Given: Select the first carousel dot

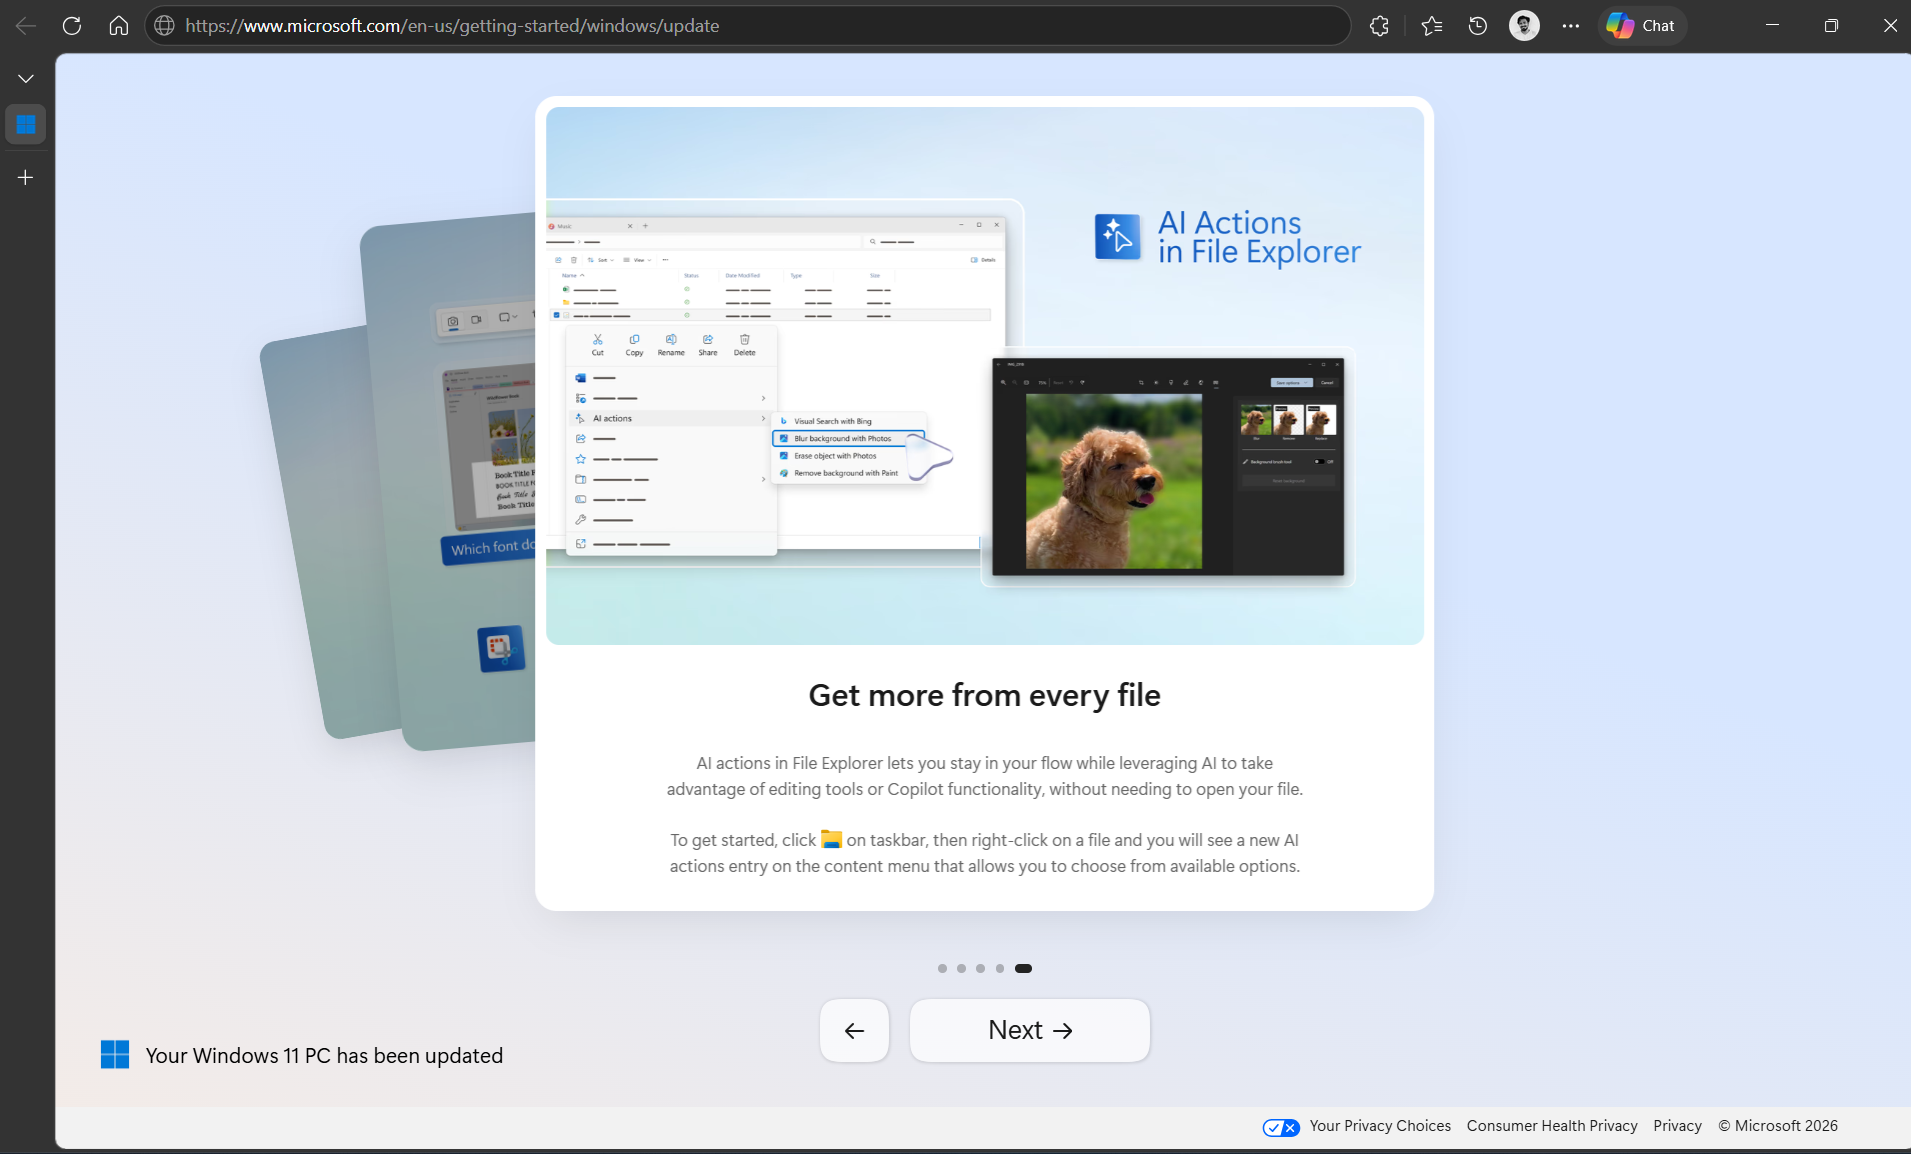Looking at the screenshot, I should (941, 968).
